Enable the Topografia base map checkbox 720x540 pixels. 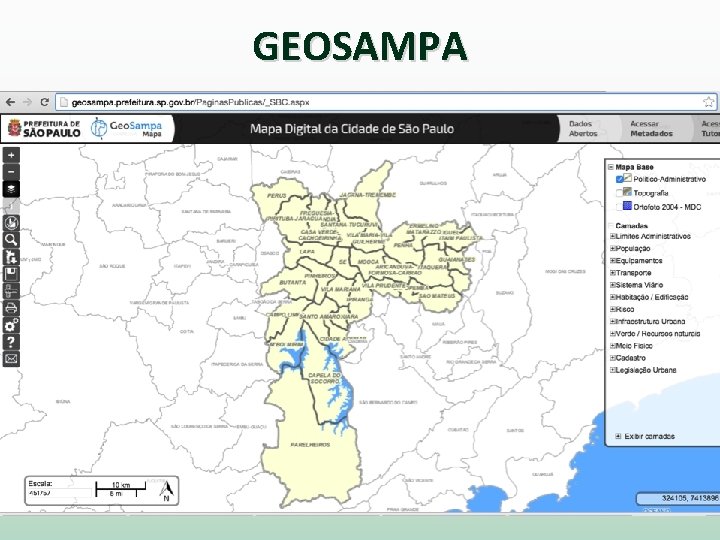click(x=619, y=193)
